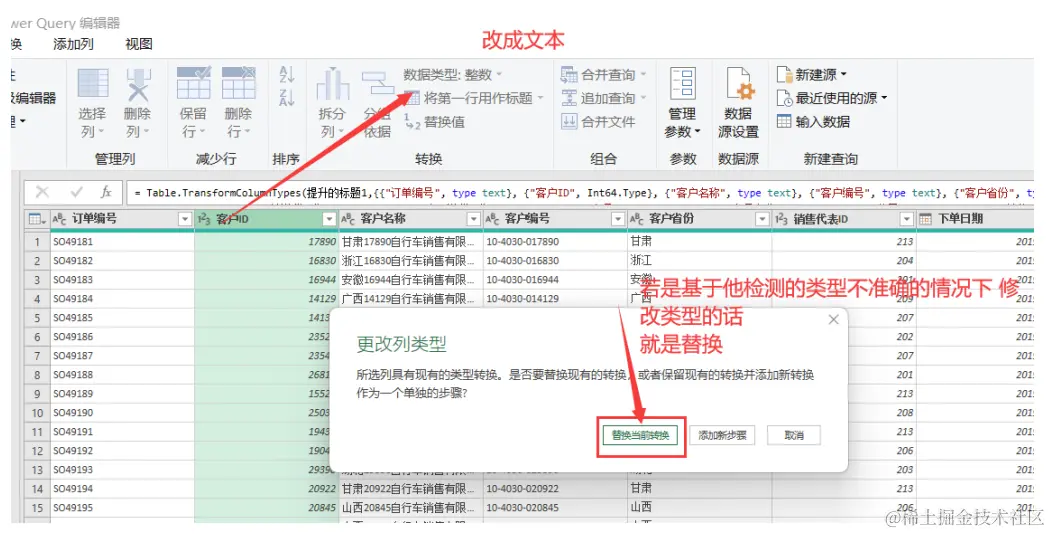
Task: Click customer ID cell 17890
Action: click(x=267, y=241)
